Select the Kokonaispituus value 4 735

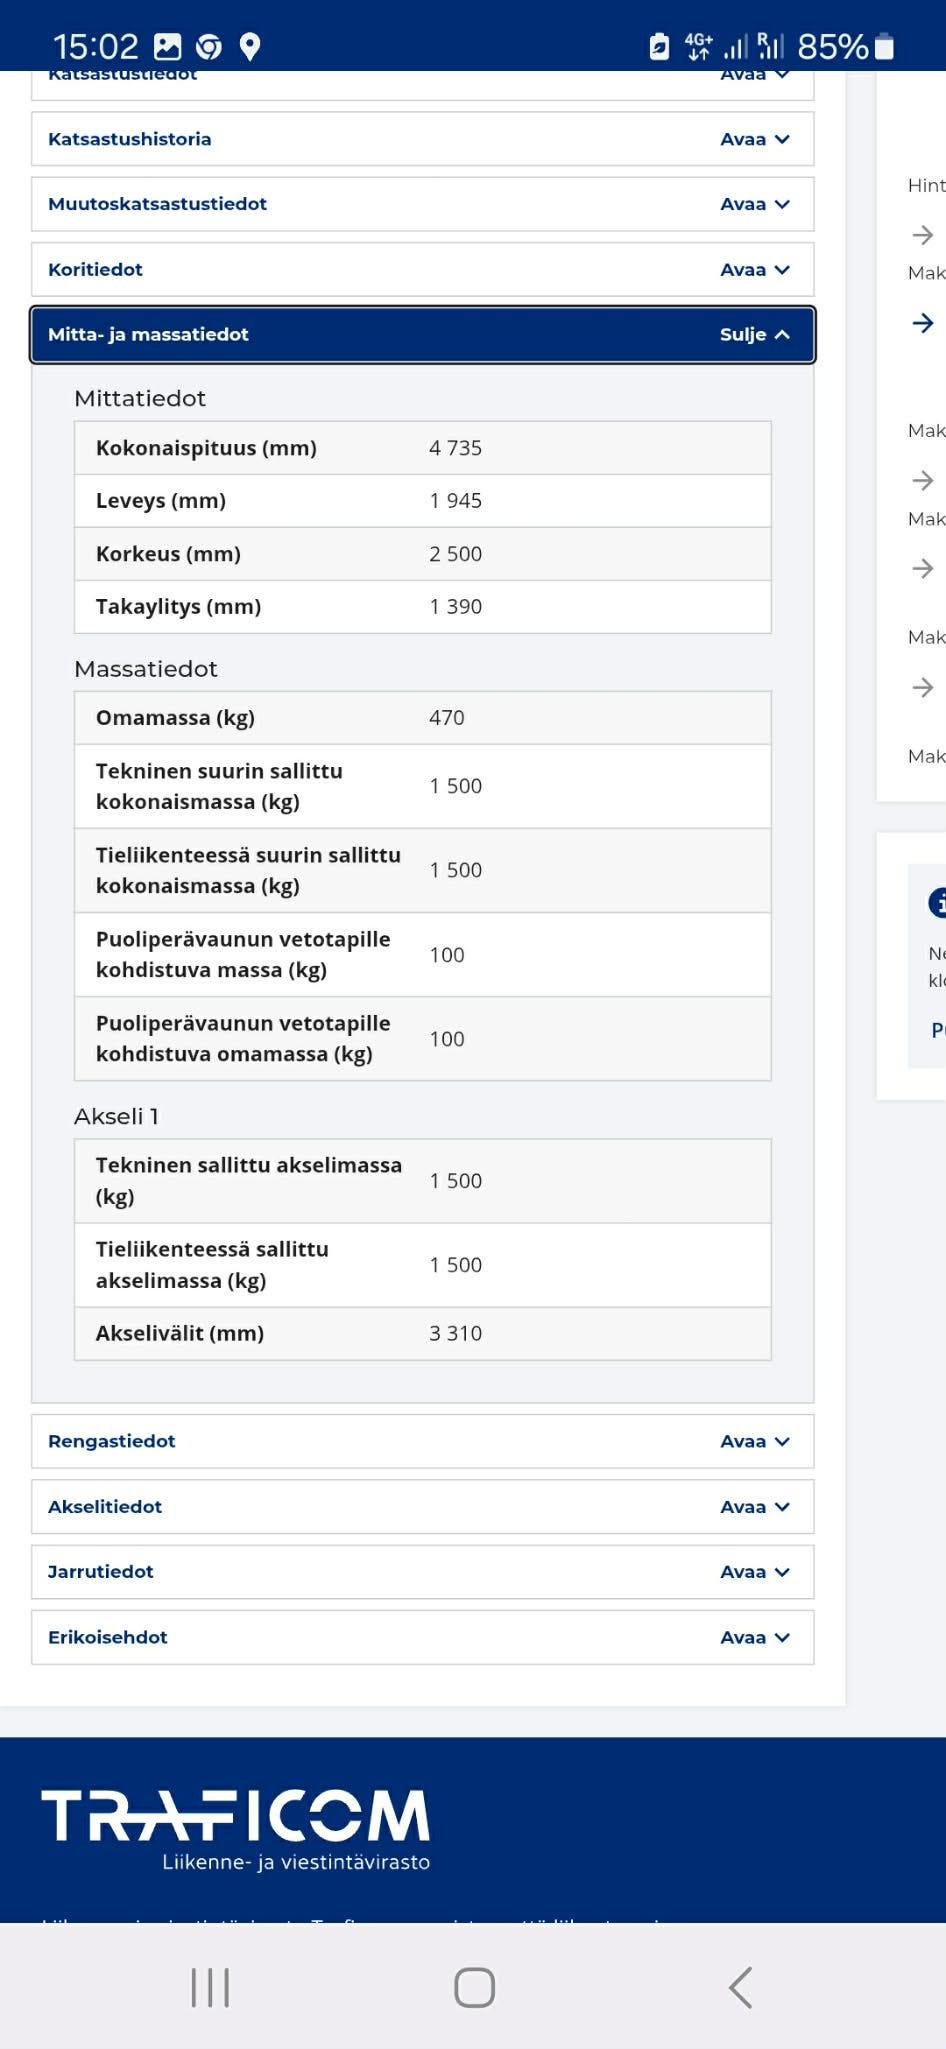(x=455, y=448)
